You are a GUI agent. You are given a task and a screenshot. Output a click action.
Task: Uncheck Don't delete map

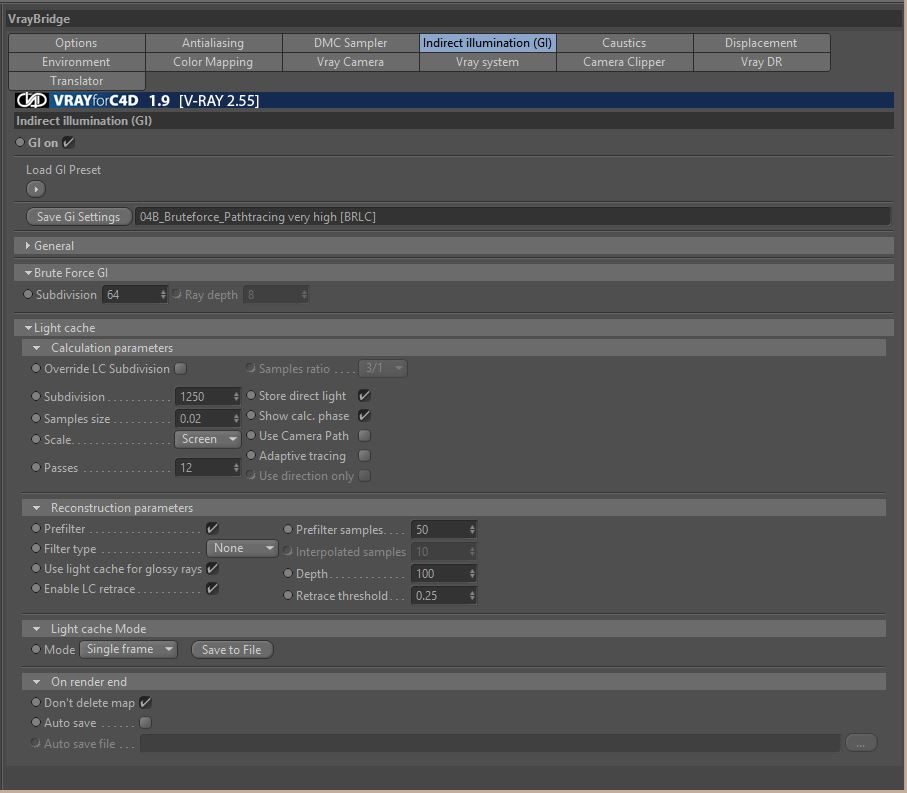click(145, 702)
